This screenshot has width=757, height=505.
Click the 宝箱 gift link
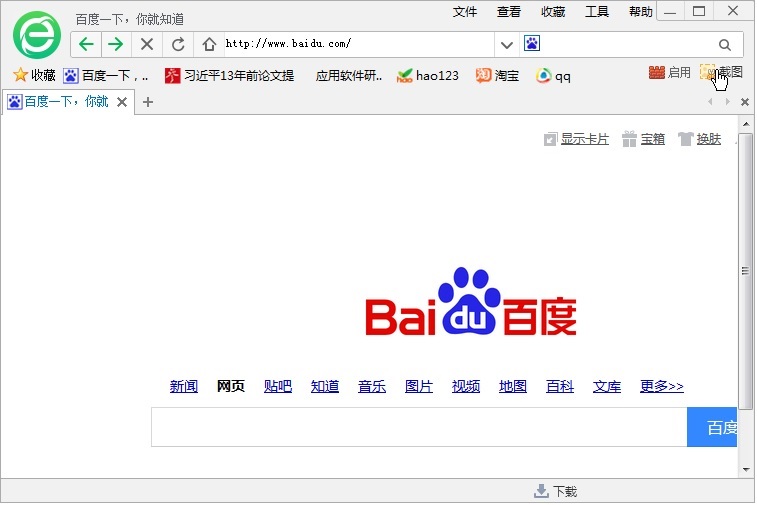pyautogui.click(x=644, y=140)
